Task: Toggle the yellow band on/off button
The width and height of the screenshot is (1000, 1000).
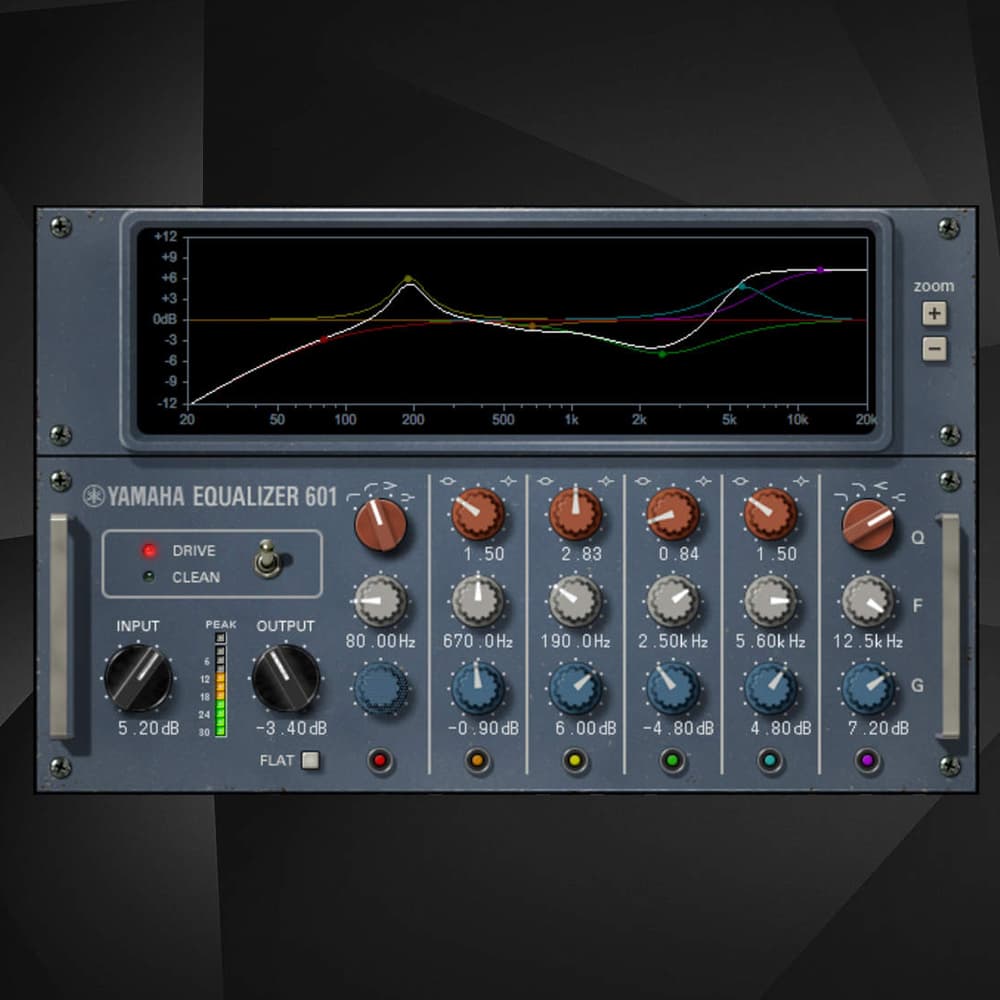Action: click(x=575, y=760)
